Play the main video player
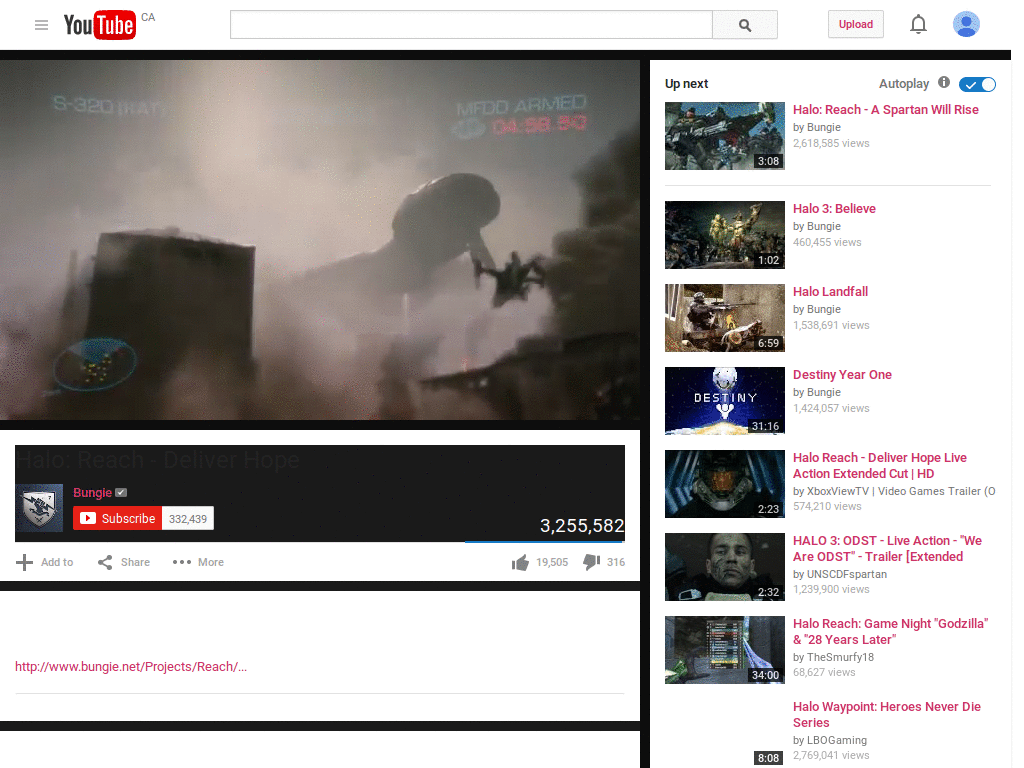 [320, 240]
